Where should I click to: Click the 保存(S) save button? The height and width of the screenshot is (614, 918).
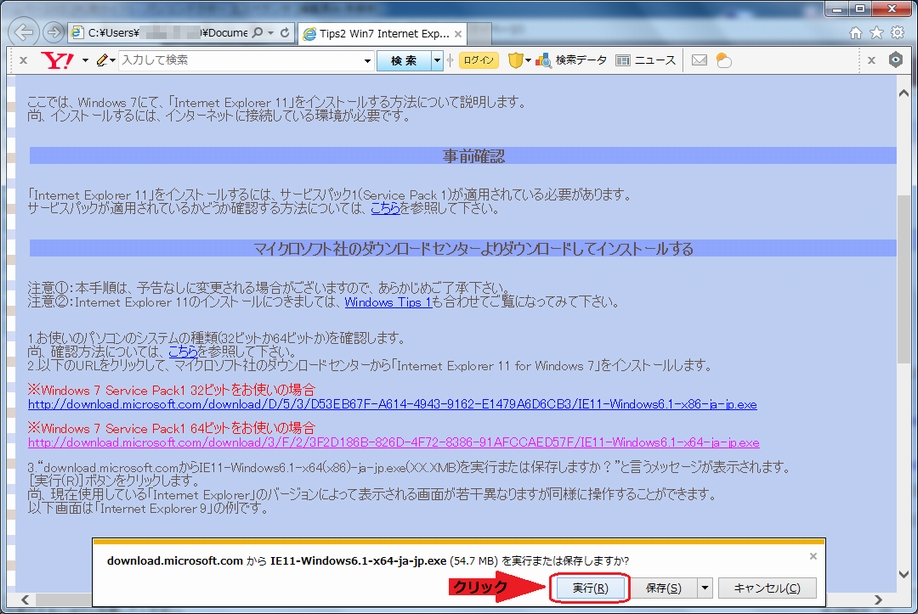(664, 588)
